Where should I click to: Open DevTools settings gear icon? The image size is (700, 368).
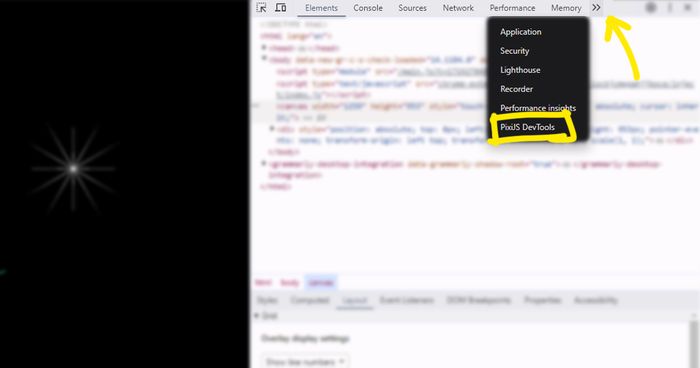pyautogui.click(x=651, y=8)
